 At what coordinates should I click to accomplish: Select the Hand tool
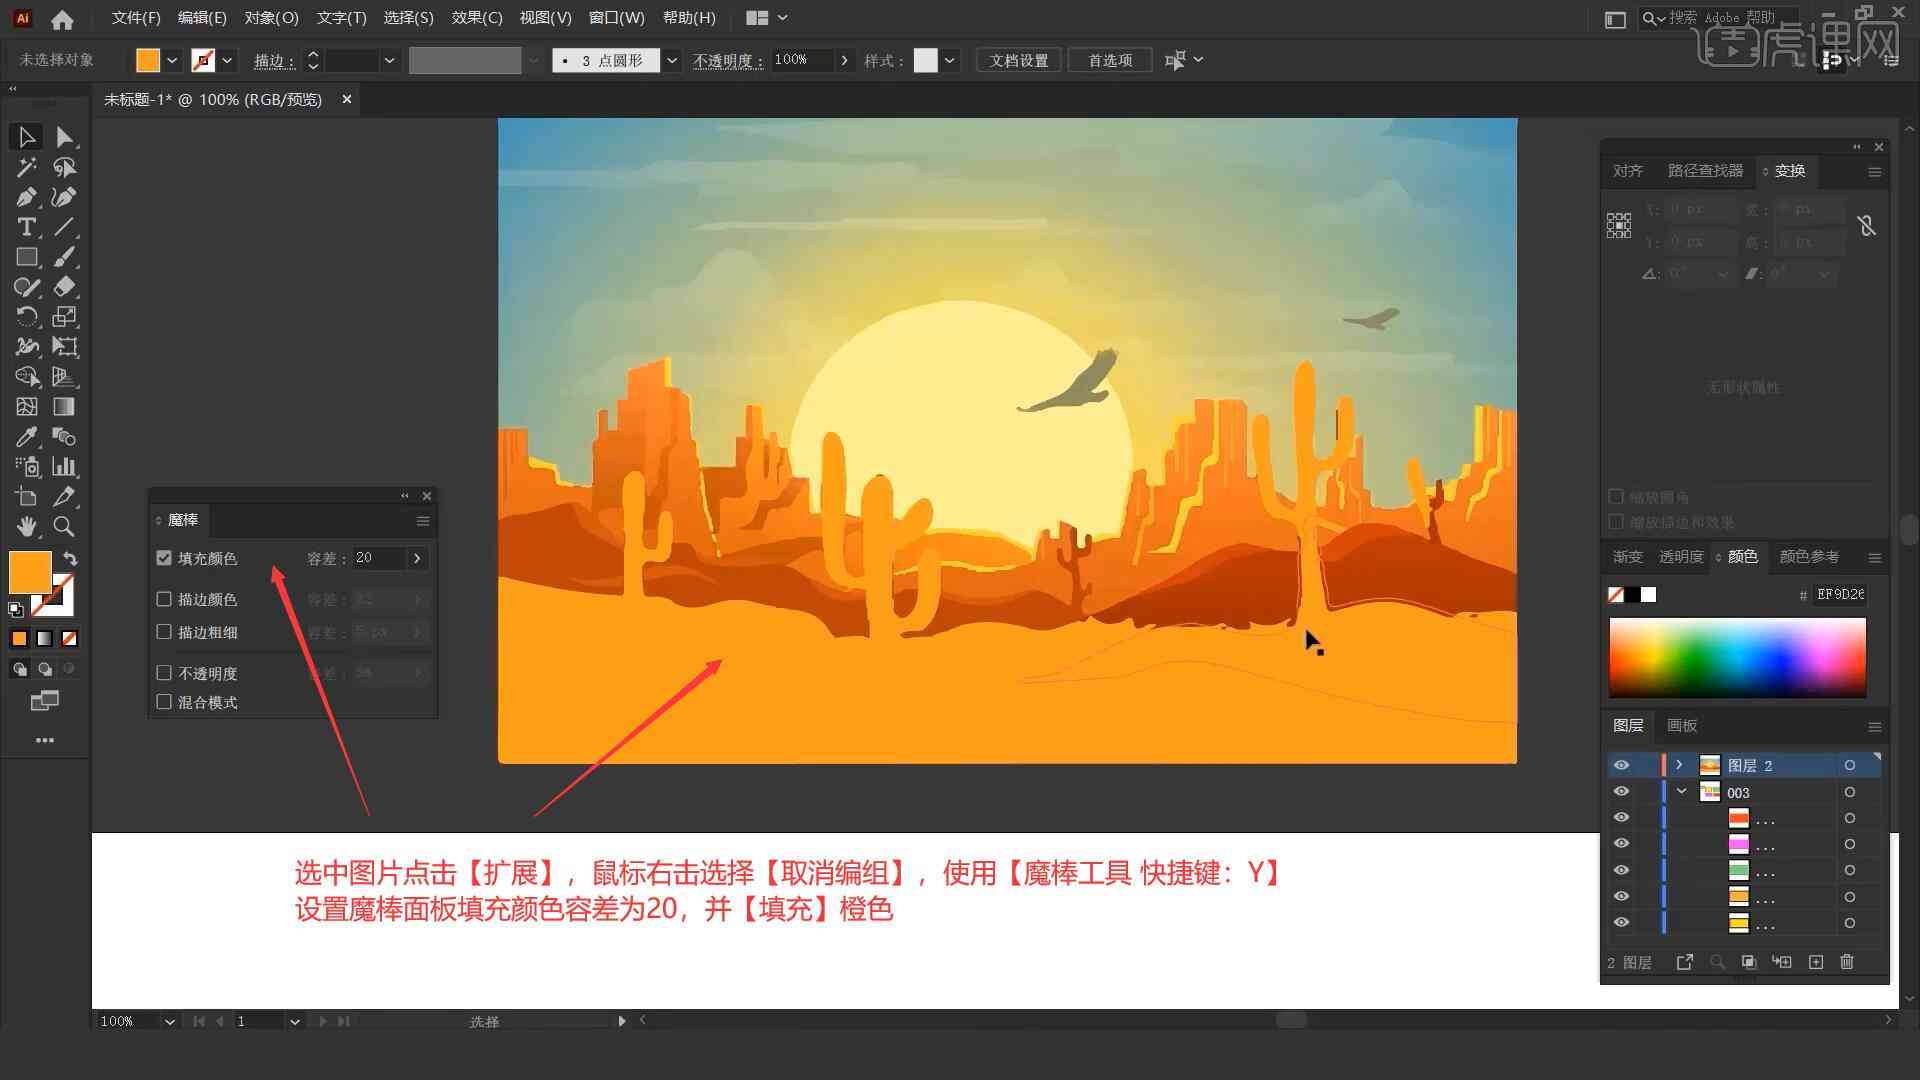[x=26, y=526]
